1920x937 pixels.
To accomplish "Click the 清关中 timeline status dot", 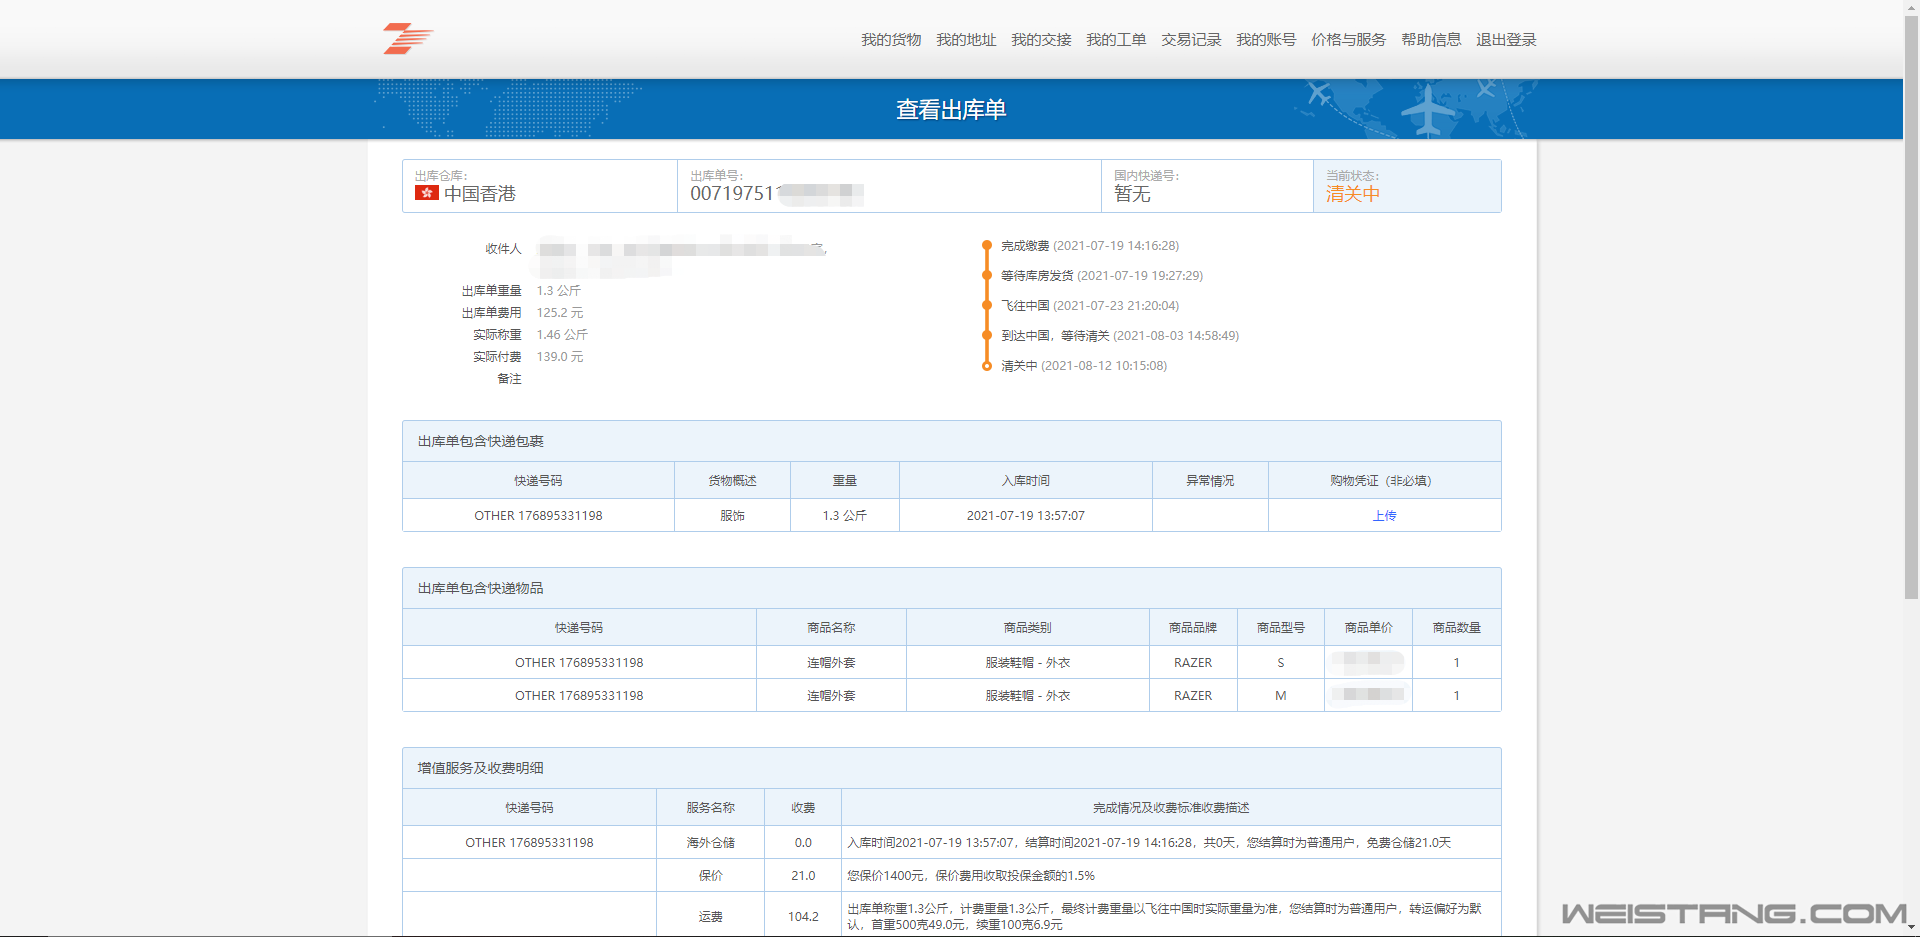I will [x=987, y=366].
